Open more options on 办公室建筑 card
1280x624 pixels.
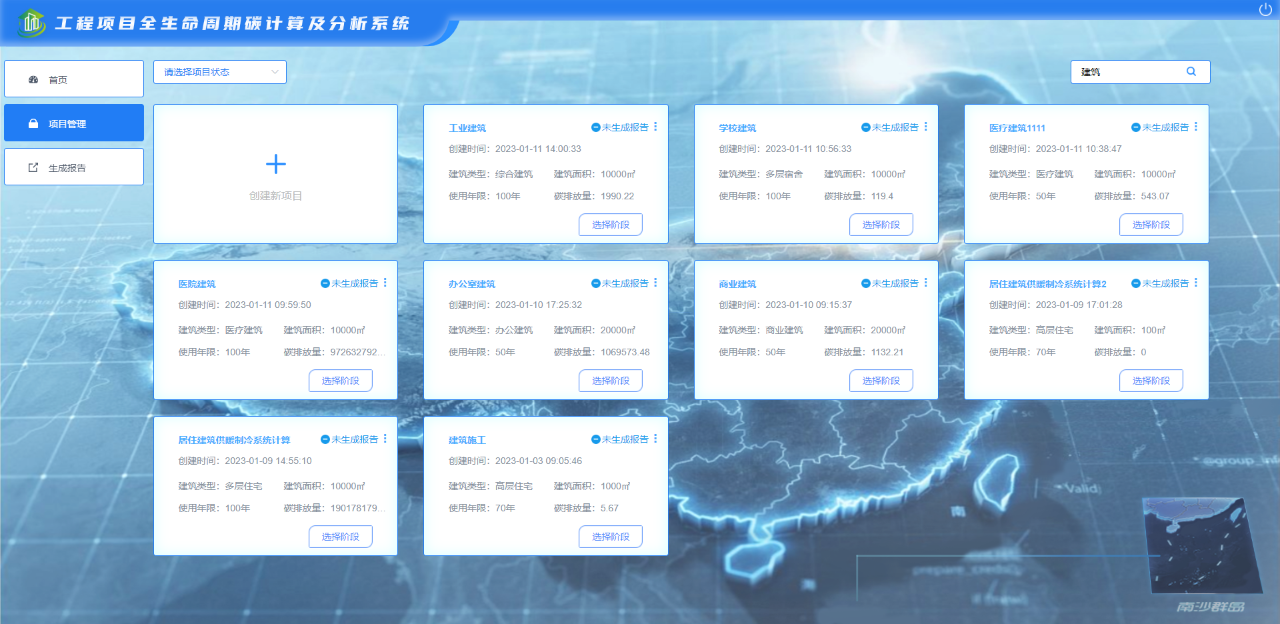click(x=656, y=283)
